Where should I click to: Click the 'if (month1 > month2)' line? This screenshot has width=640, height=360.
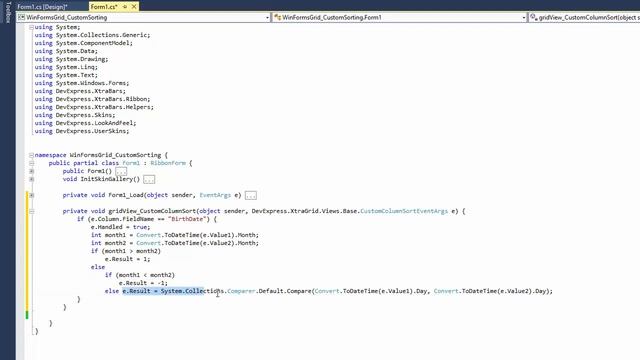126,251
